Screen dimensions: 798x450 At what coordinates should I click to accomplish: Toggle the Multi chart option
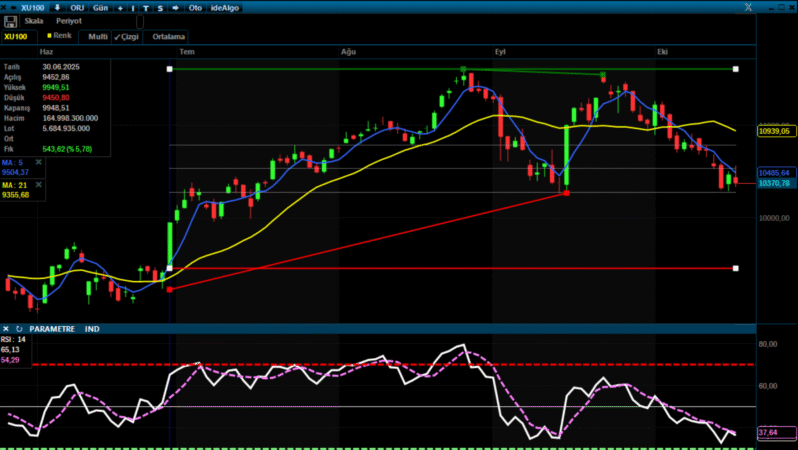click(97, 36)
